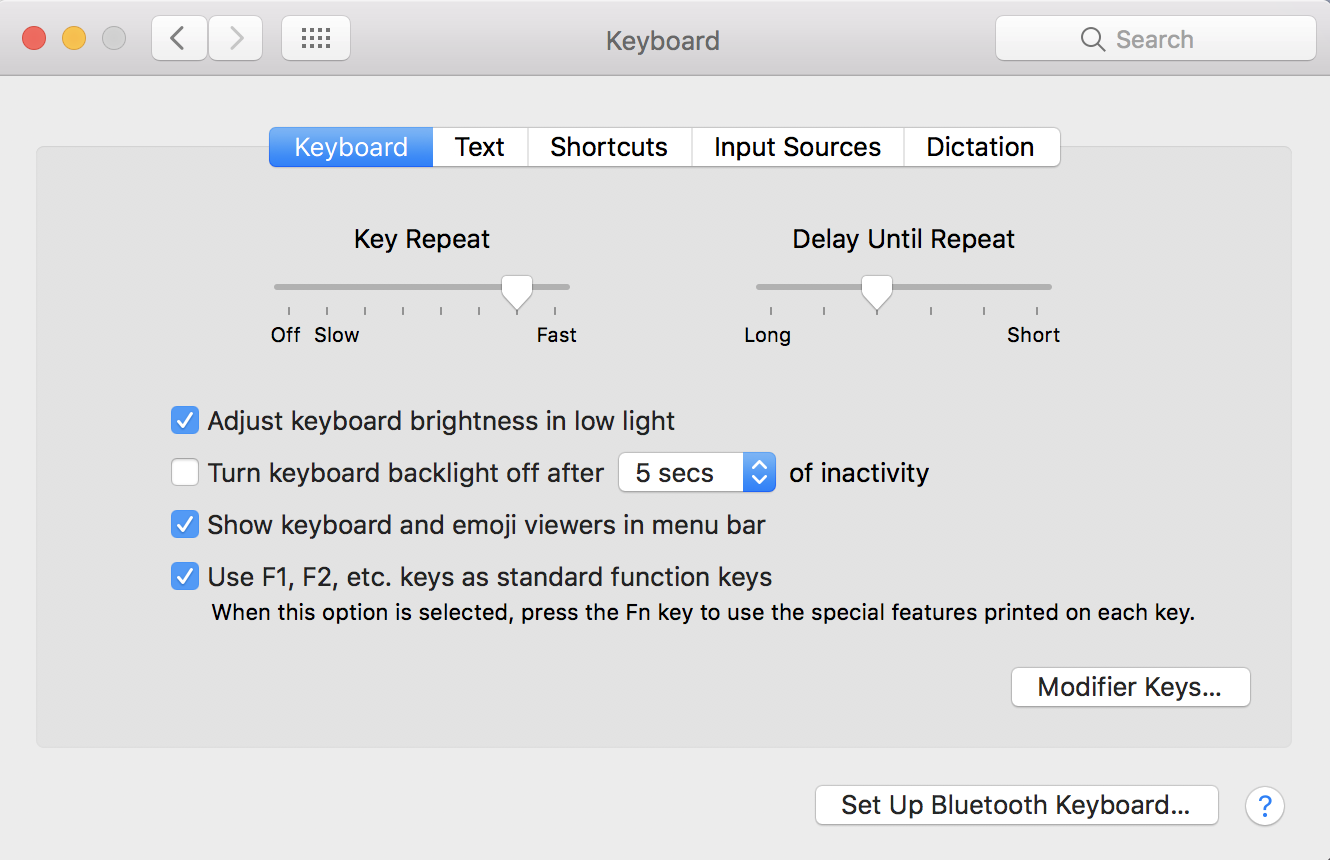Screen dimensions: 1330x860
Task: Disable adjust keyboard brightness in low light
Action: [x=185, y=421]
